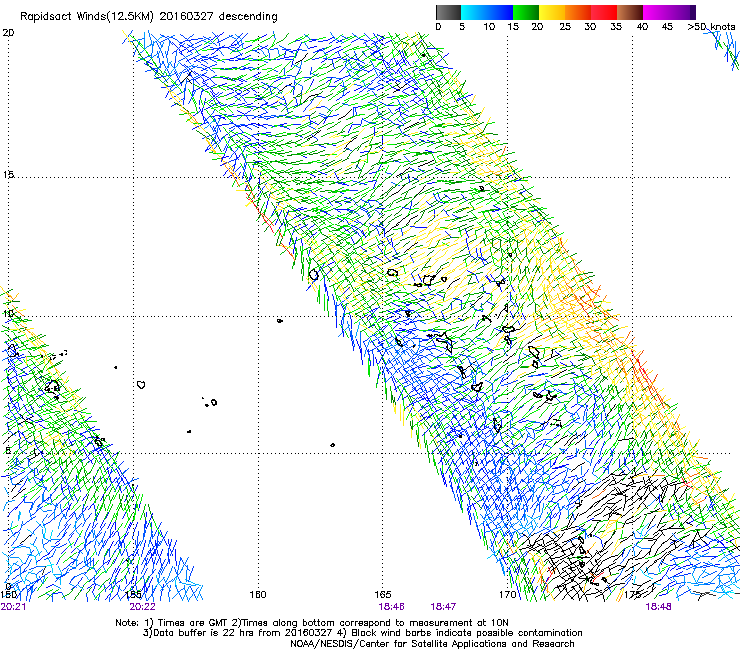Screen dimensions: 740x650
Task: Click the longitude label '155'
Action: (134, 594)
